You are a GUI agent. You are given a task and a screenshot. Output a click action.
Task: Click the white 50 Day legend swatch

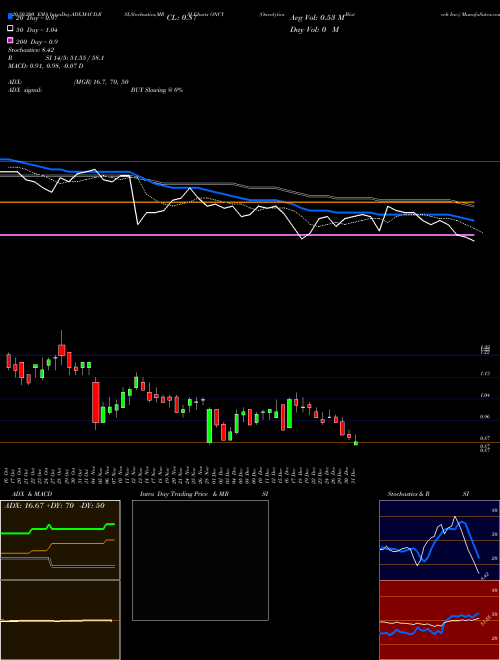10,29
